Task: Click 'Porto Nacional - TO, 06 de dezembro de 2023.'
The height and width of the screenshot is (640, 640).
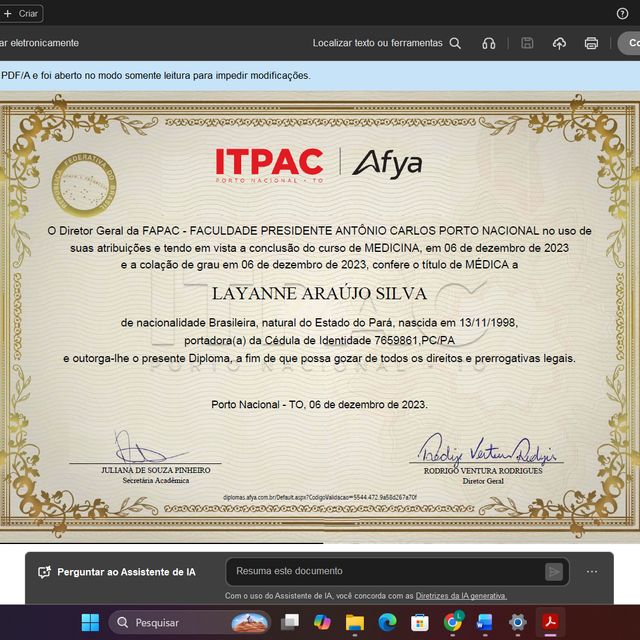Action: (x=319, y=404)
